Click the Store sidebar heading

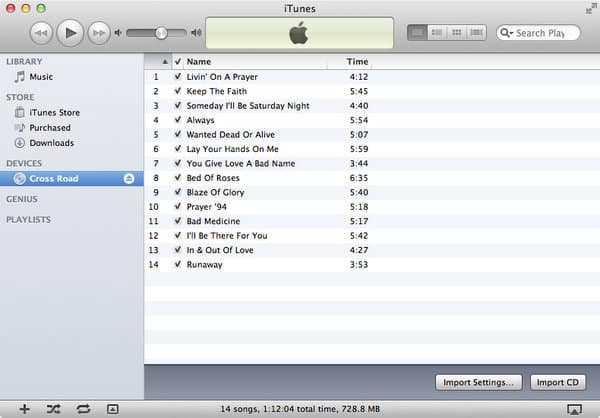click(x=20, y=97)
